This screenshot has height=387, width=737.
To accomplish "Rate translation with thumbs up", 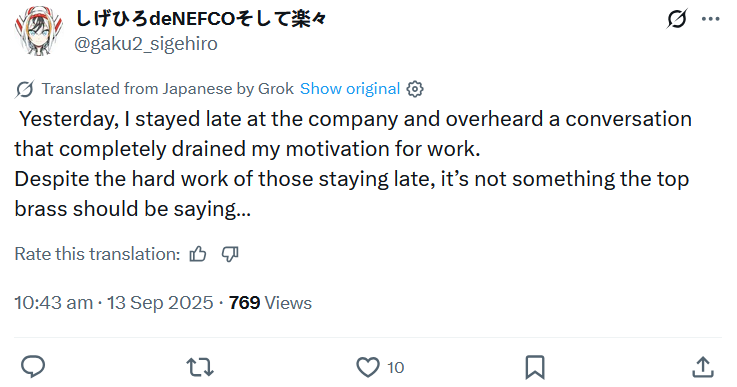I will pyautogui.click(x=198, y=254).
